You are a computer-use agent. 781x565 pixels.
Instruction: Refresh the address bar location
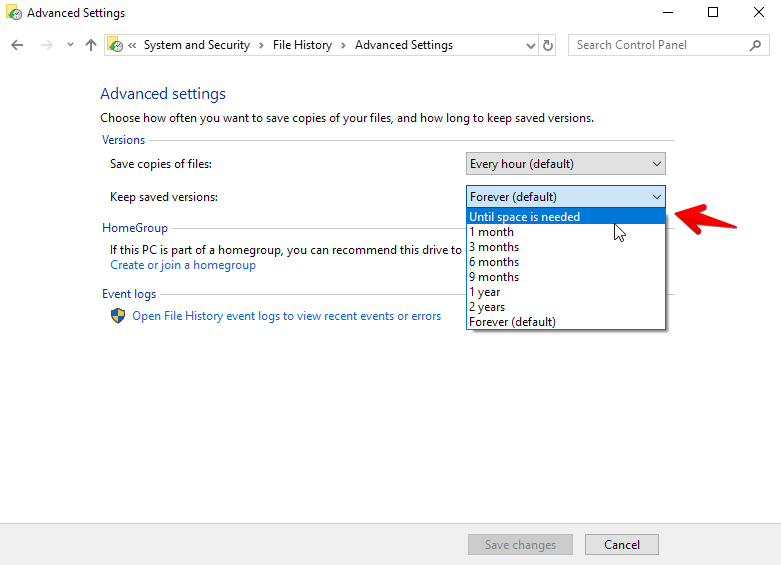coord(547,45)
